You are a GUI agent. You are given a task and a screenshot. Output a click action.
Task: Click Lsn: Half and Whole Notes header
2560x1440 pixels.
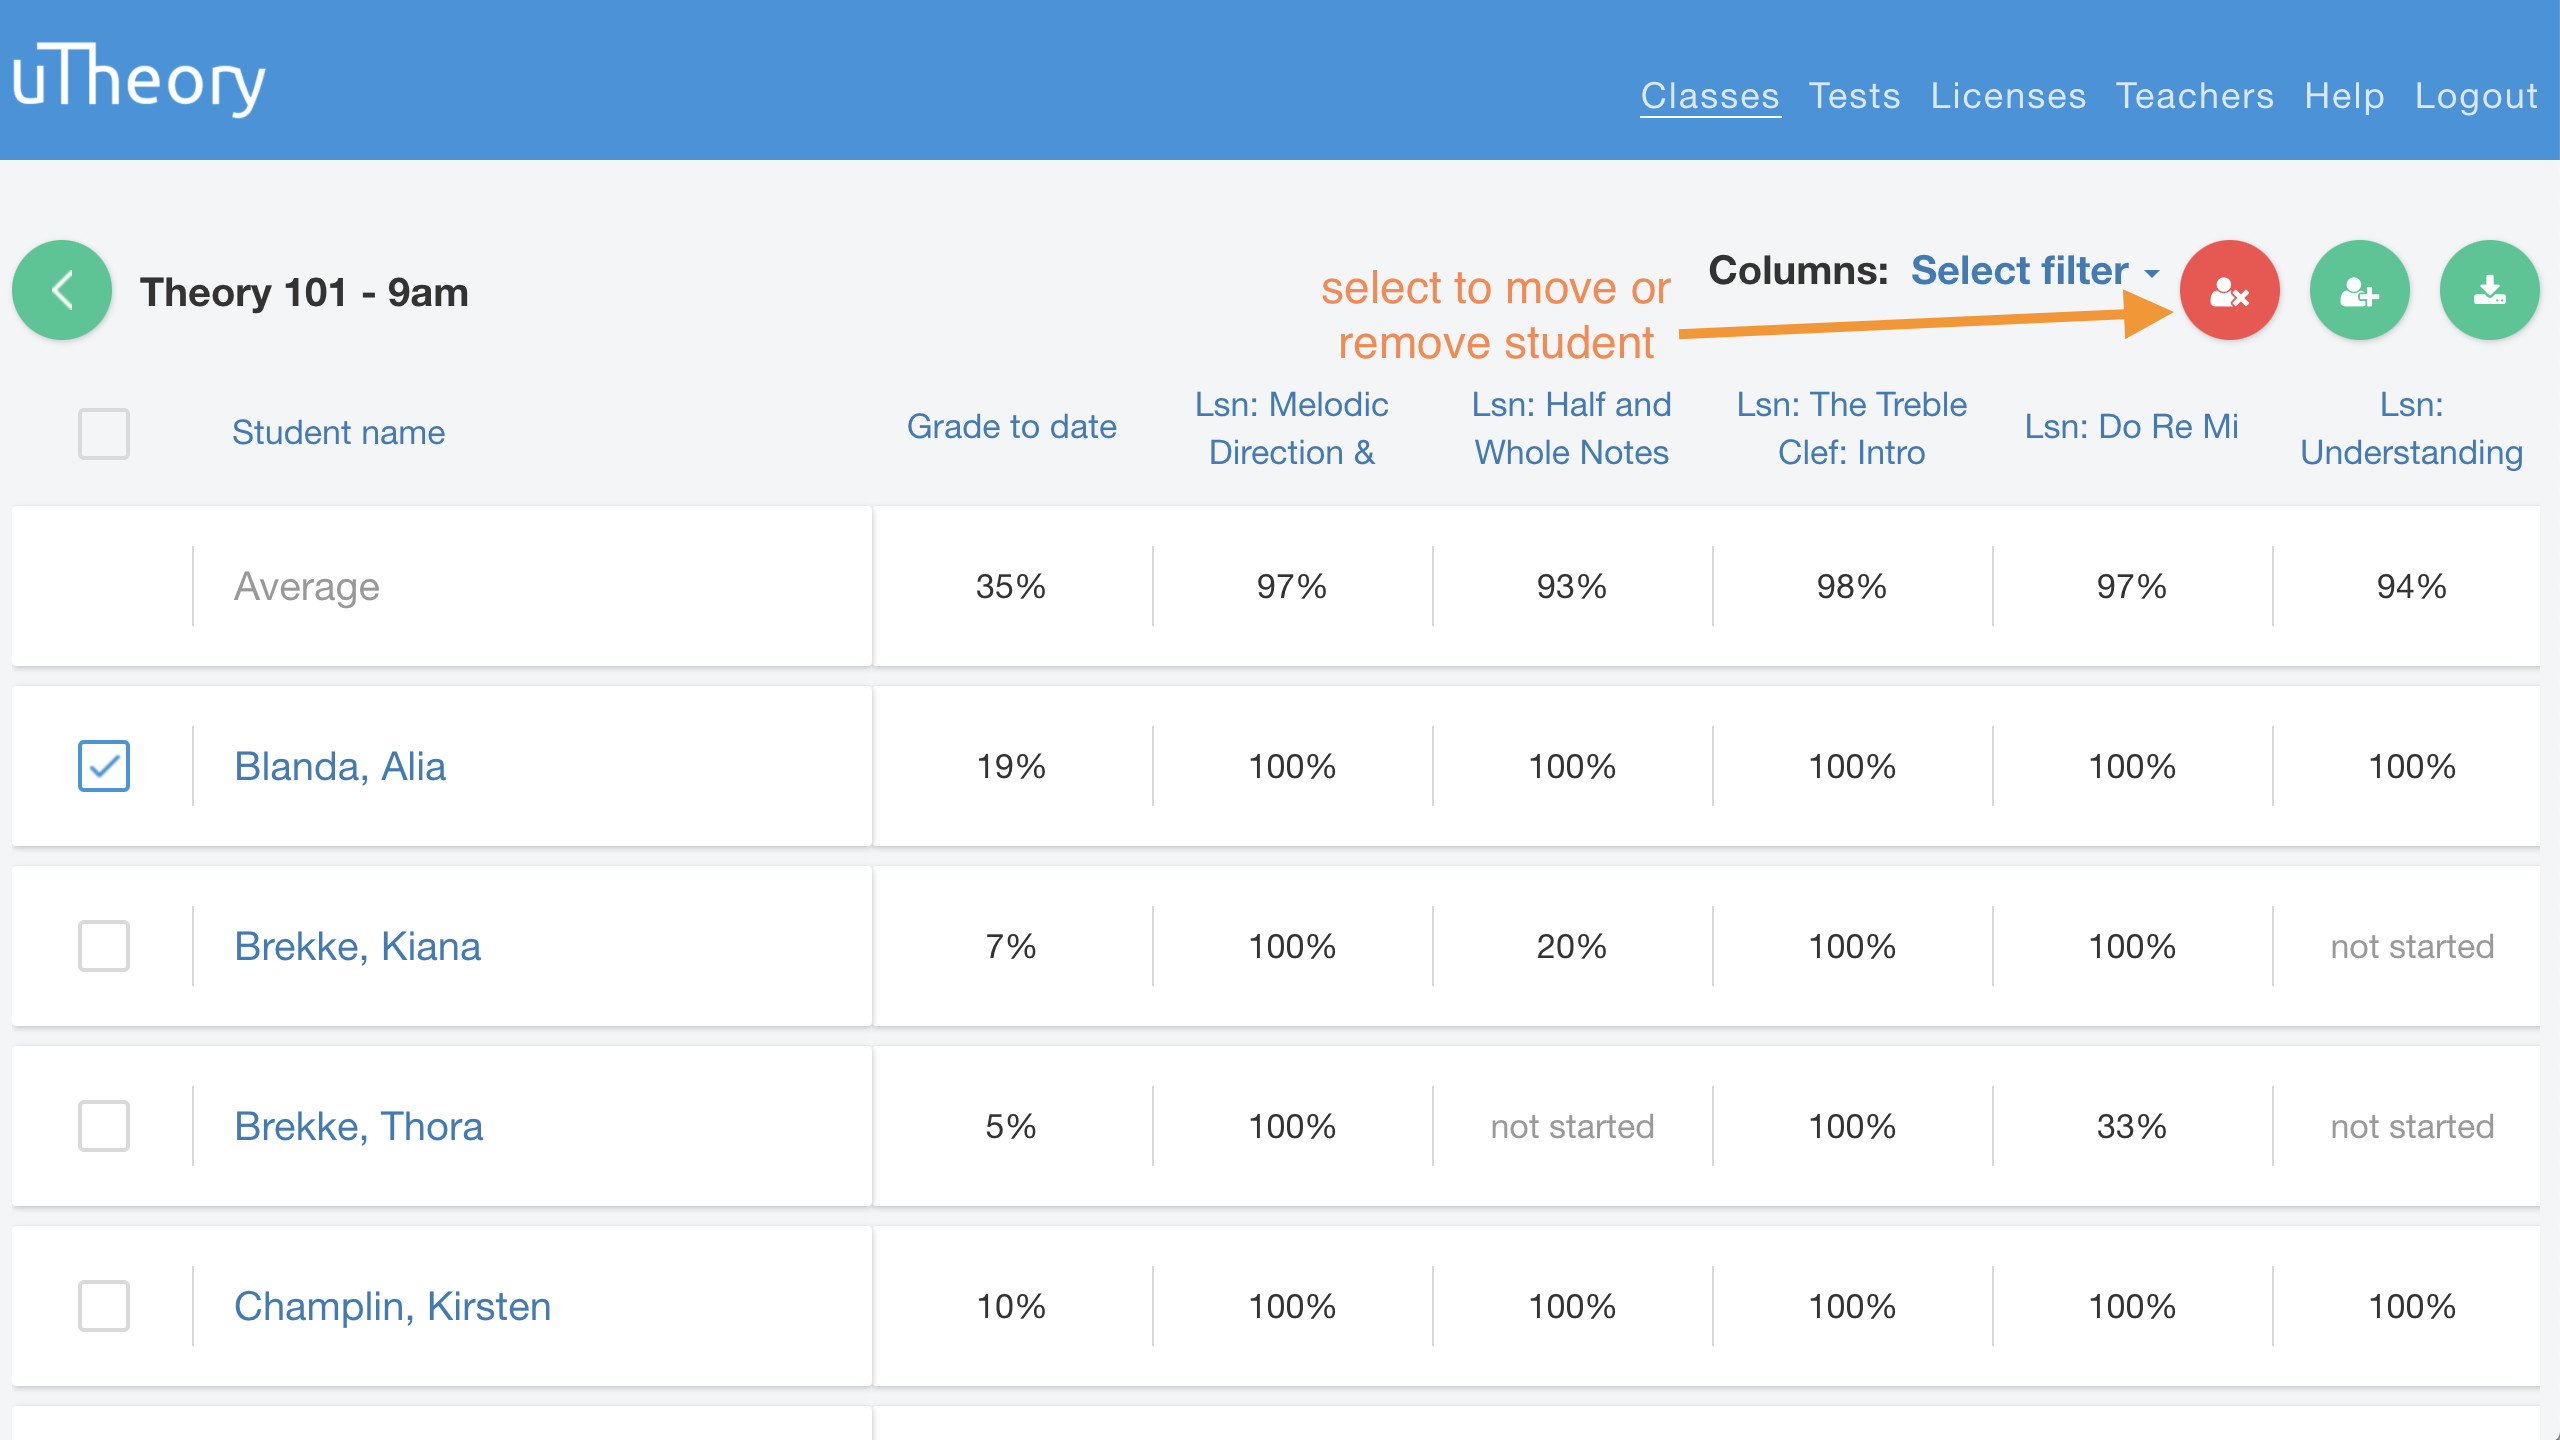1571,428
